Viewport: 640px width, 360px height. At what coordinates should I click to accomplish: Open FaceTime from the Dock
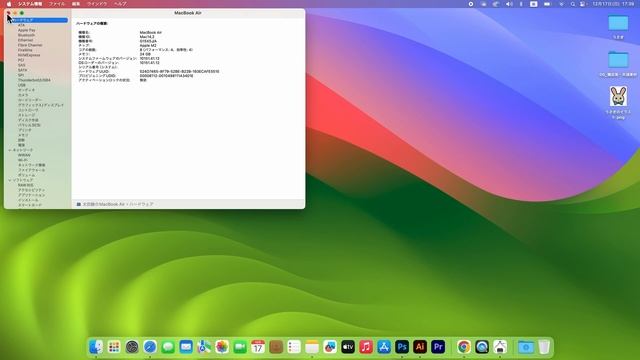pos(240,347)
